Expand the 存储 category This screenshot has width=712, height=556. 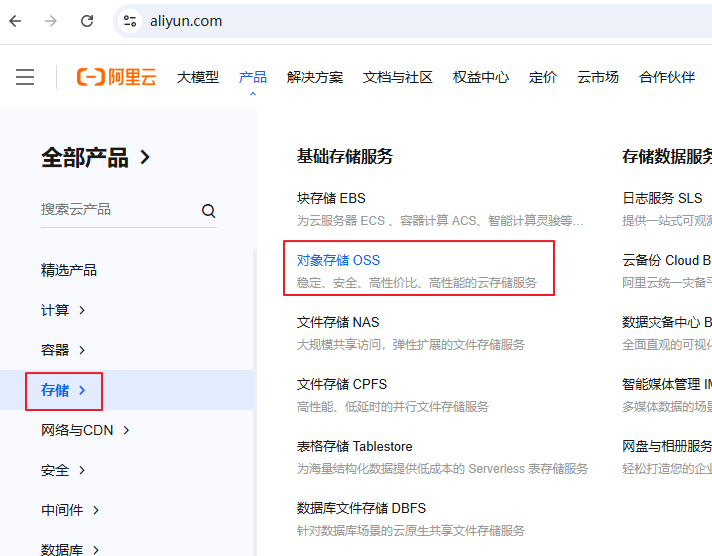point(63,390)
